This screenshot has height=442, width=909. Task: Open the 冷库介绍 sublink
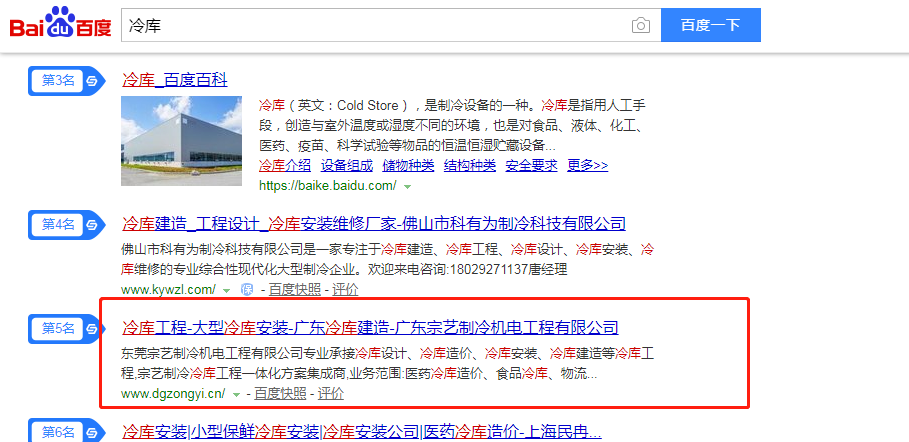pyautogui.click(x=285, y=165)
